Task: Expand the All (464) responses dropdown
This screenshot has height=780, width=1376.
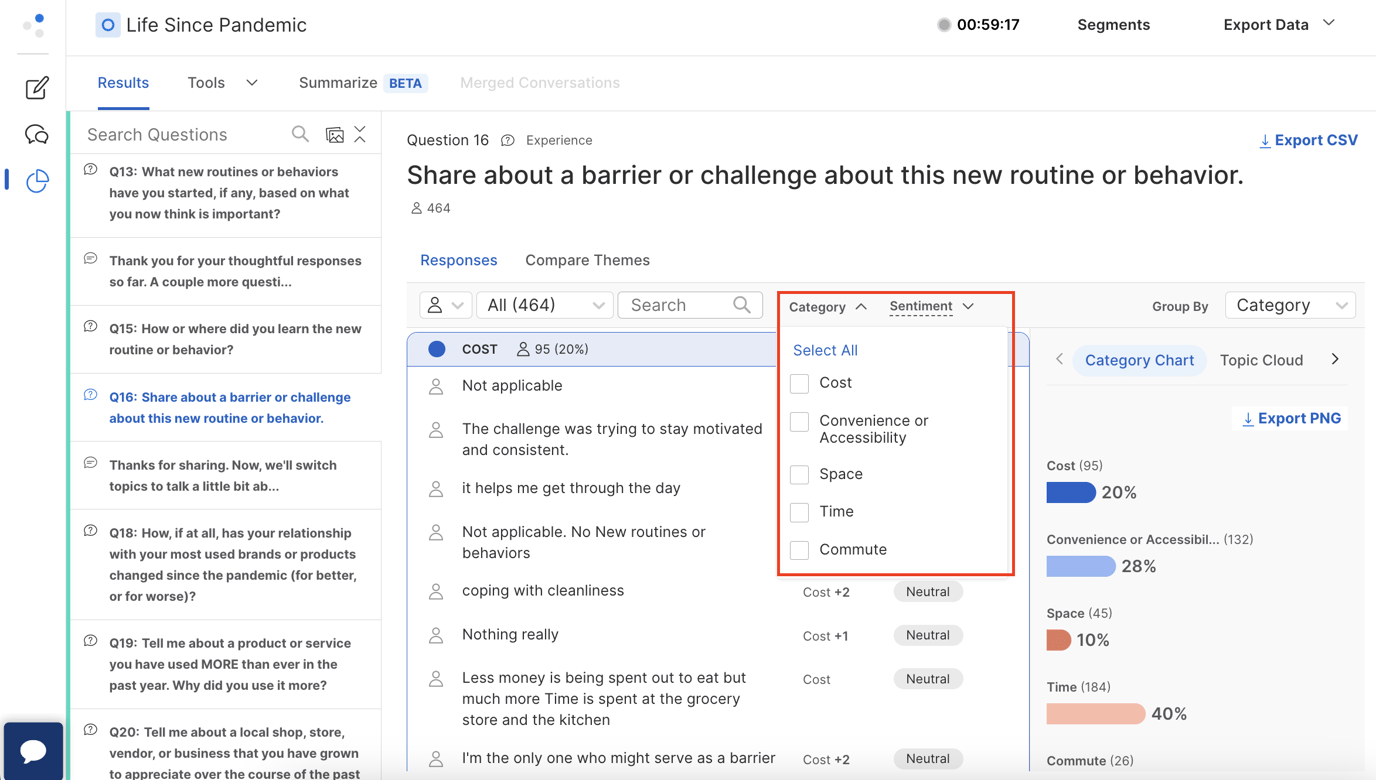Action: point(545,305)
